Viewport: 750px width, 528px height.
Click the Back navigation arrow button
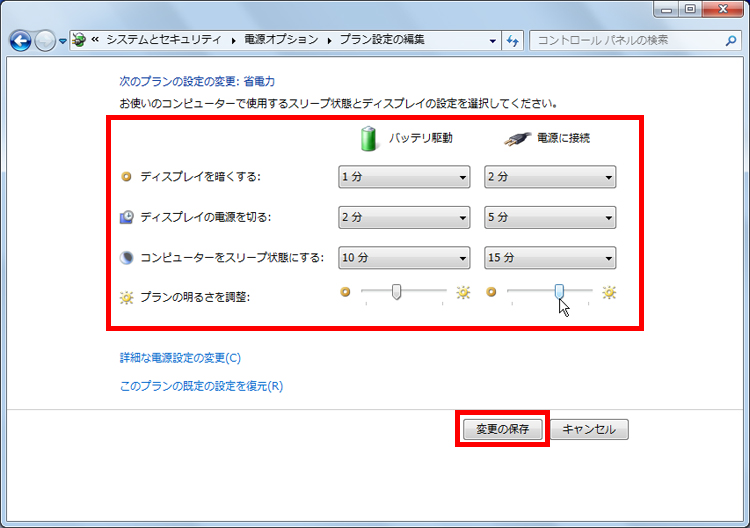21,41
